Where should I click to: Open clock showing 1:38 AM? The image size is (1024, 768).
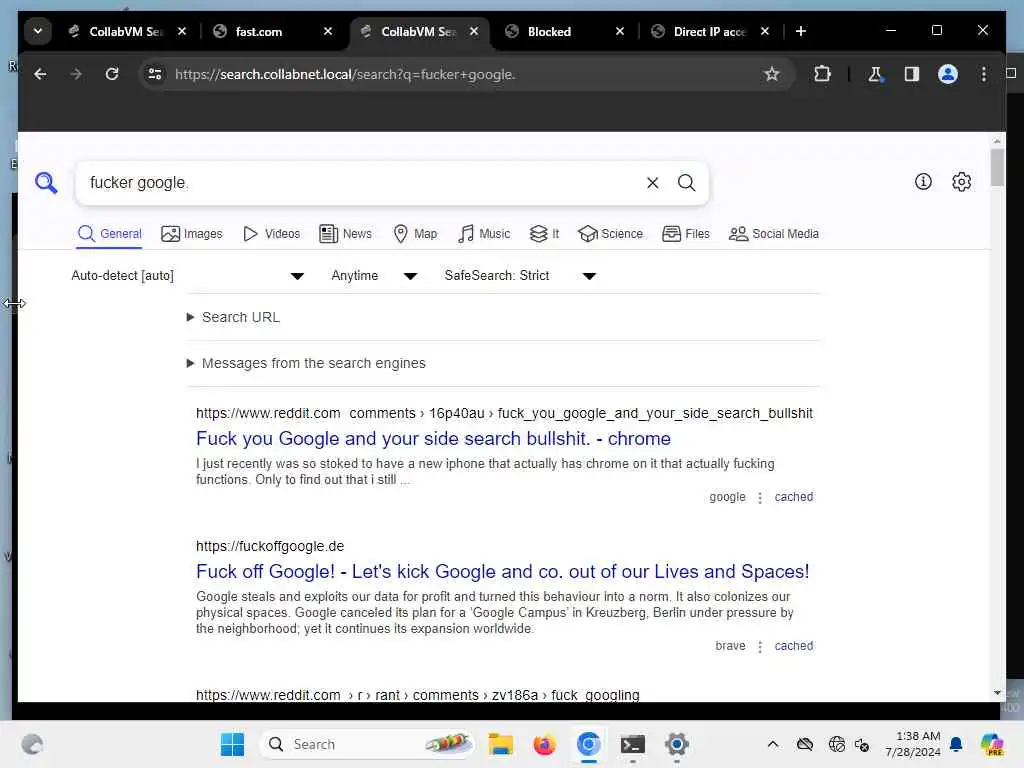click(x=913, y=744)
